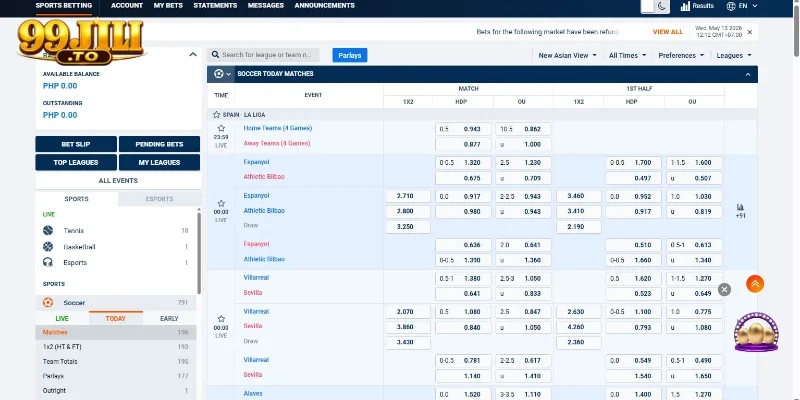The image size is (800, 400).
Task: Click the 99JILI.TO logo
Action: point(81,42)
